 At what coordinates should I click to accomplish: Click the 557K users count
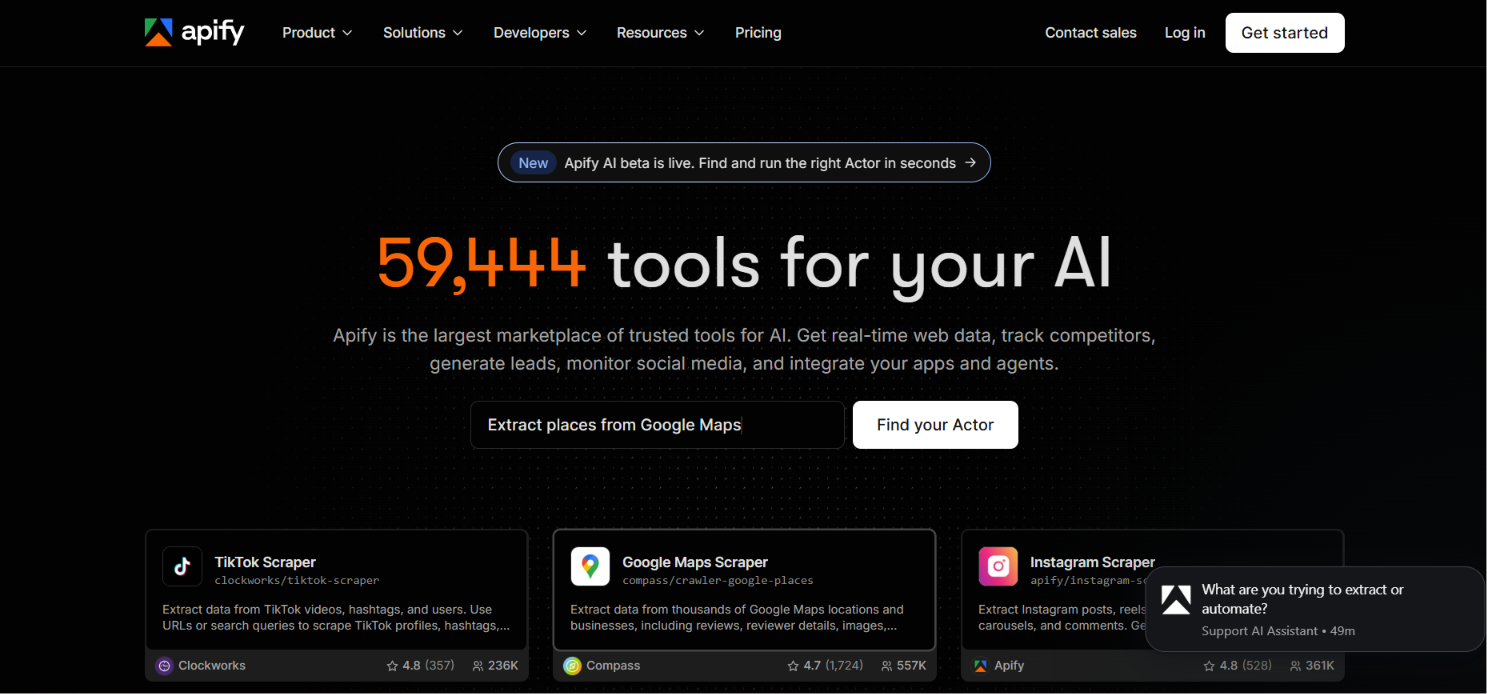coord(911,666)
